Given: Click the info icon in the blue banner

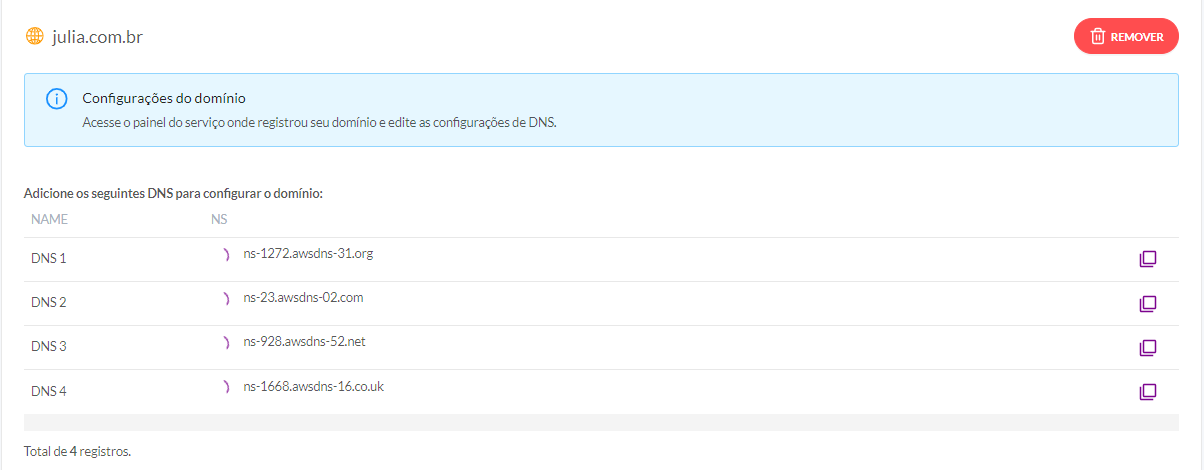Looking at the screenshot, I should [x=56, y=99].
